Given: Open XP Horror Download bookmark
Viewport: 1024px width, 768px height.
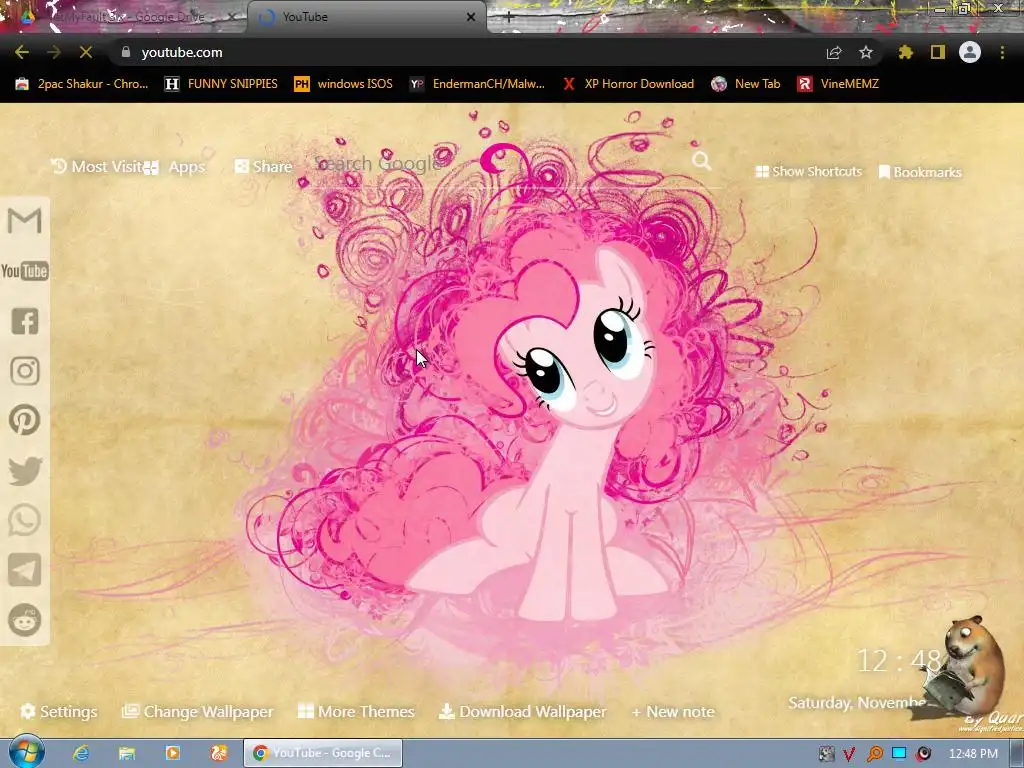Looking at the screenshot, I should [x=628, y=84].
